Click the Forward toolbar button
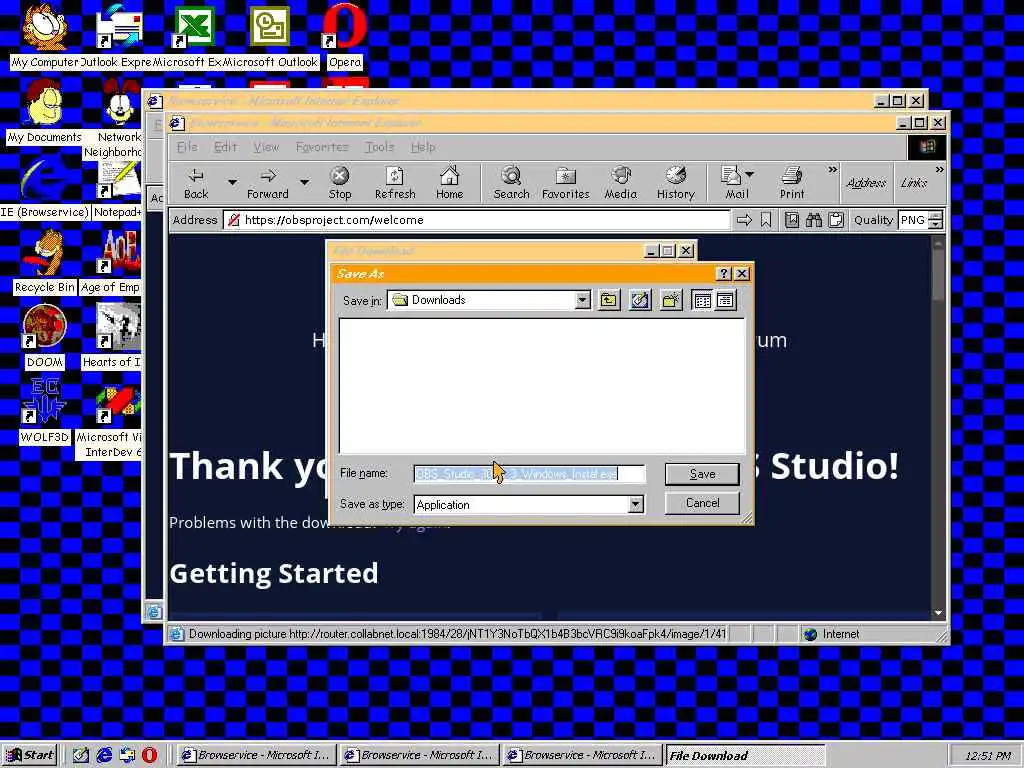Screen dimensions: 1024x768 (x=267, y=183)
